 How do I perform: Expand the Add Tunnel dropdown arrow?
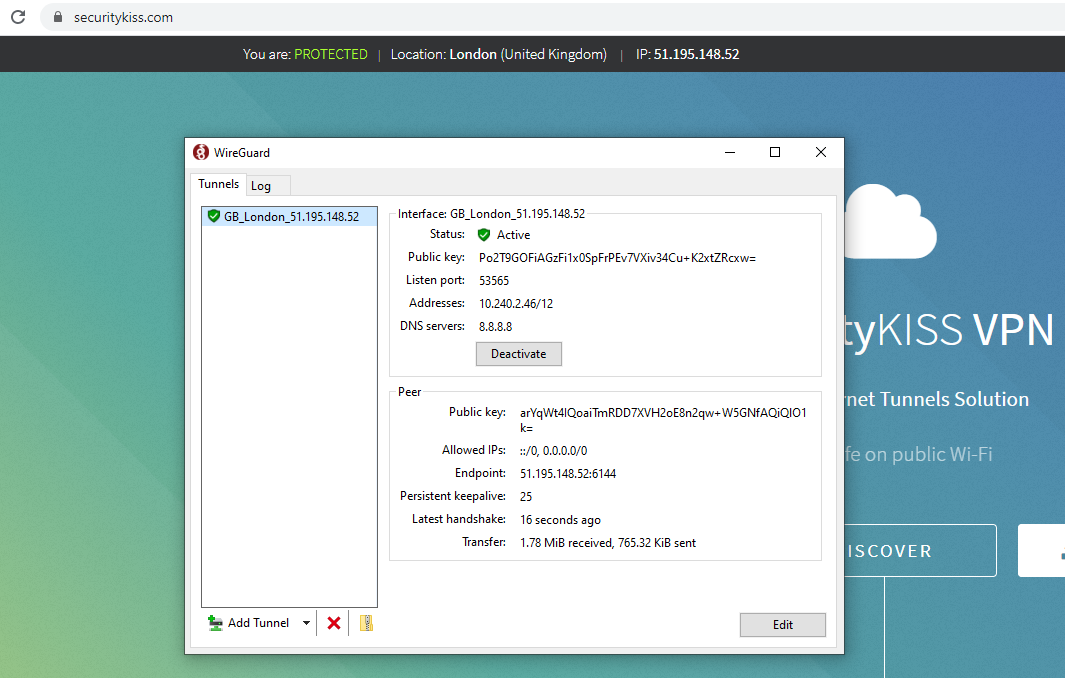coord(306,623)
